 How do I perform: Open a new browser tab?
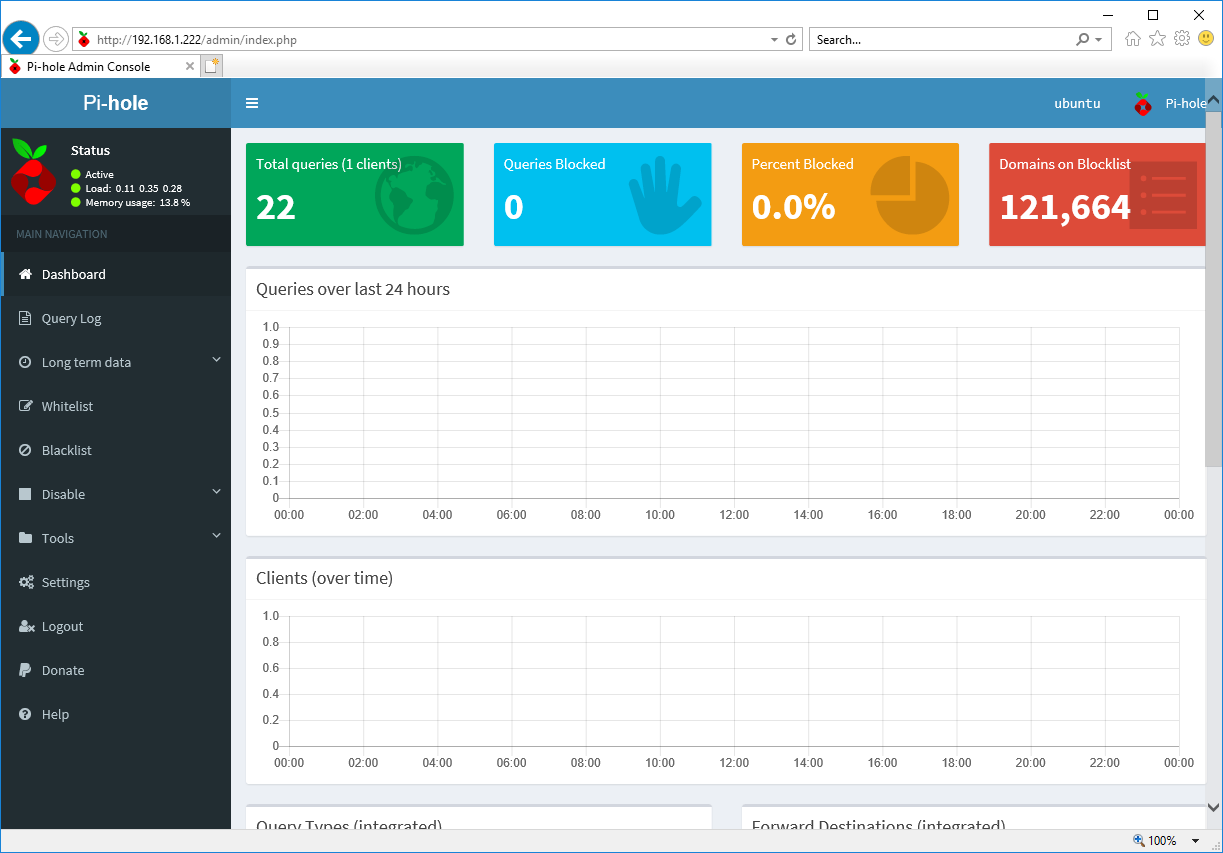click(211, 66)
